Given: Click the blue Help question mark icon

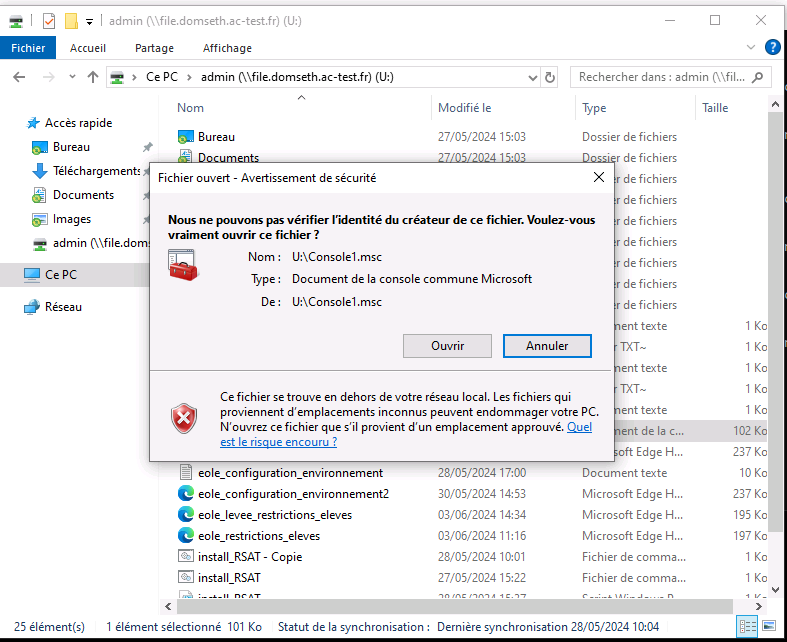Looking at the screenshot, I should pyautogui.click(x=772, y=47).
